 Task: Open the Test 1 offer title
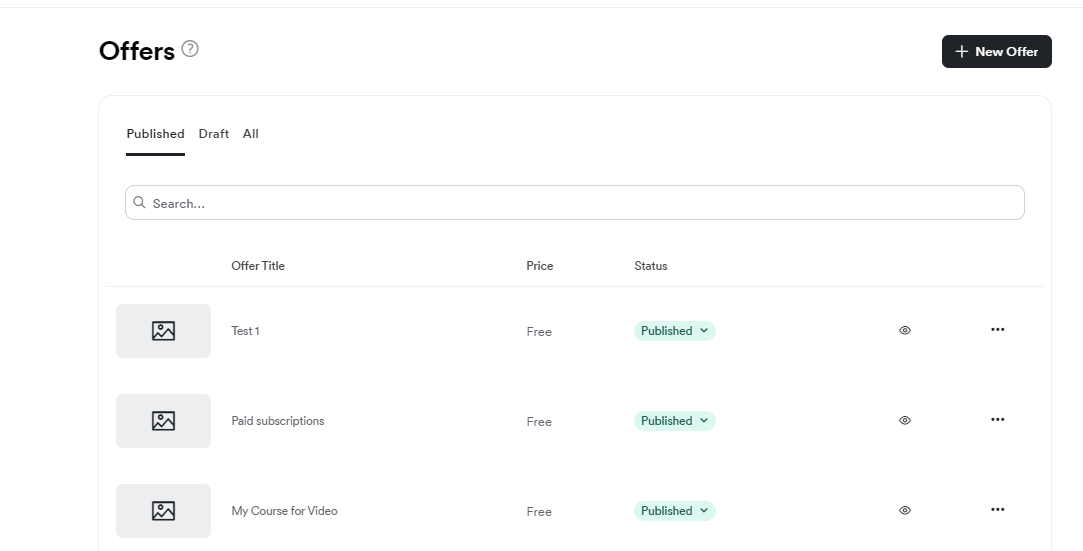point(245,331)
